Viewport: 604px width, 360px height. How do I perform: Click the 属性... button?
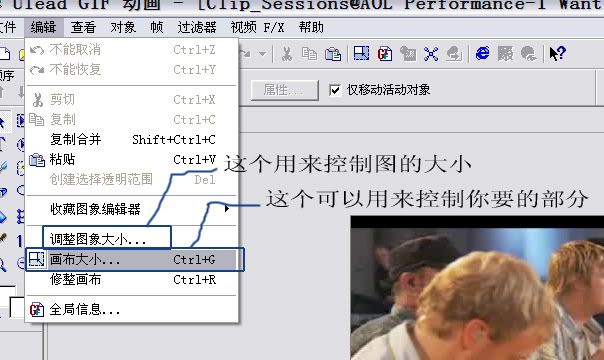click(x=285, y=90)
